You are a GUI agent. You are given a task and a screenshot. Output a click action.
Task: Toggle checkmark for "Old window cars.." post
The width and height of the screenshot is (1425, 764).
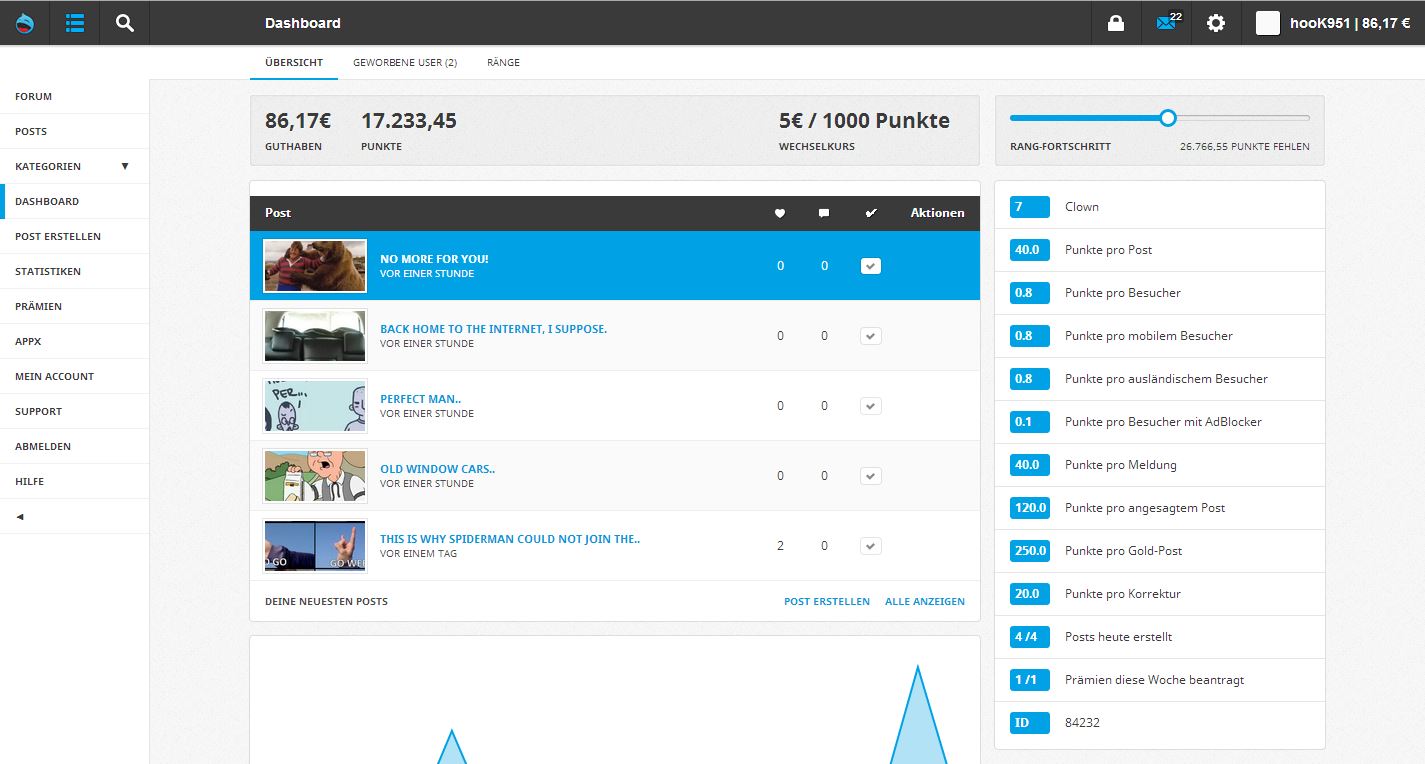(871, 476)
